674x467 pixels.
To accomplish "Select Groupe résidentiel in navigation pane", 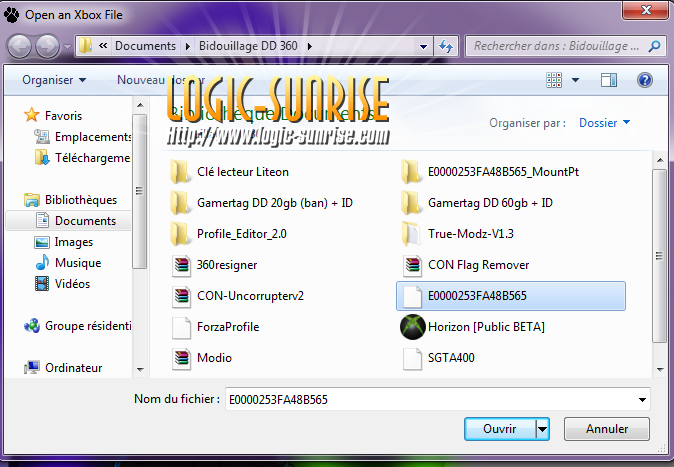I will [x=88, y=326].
